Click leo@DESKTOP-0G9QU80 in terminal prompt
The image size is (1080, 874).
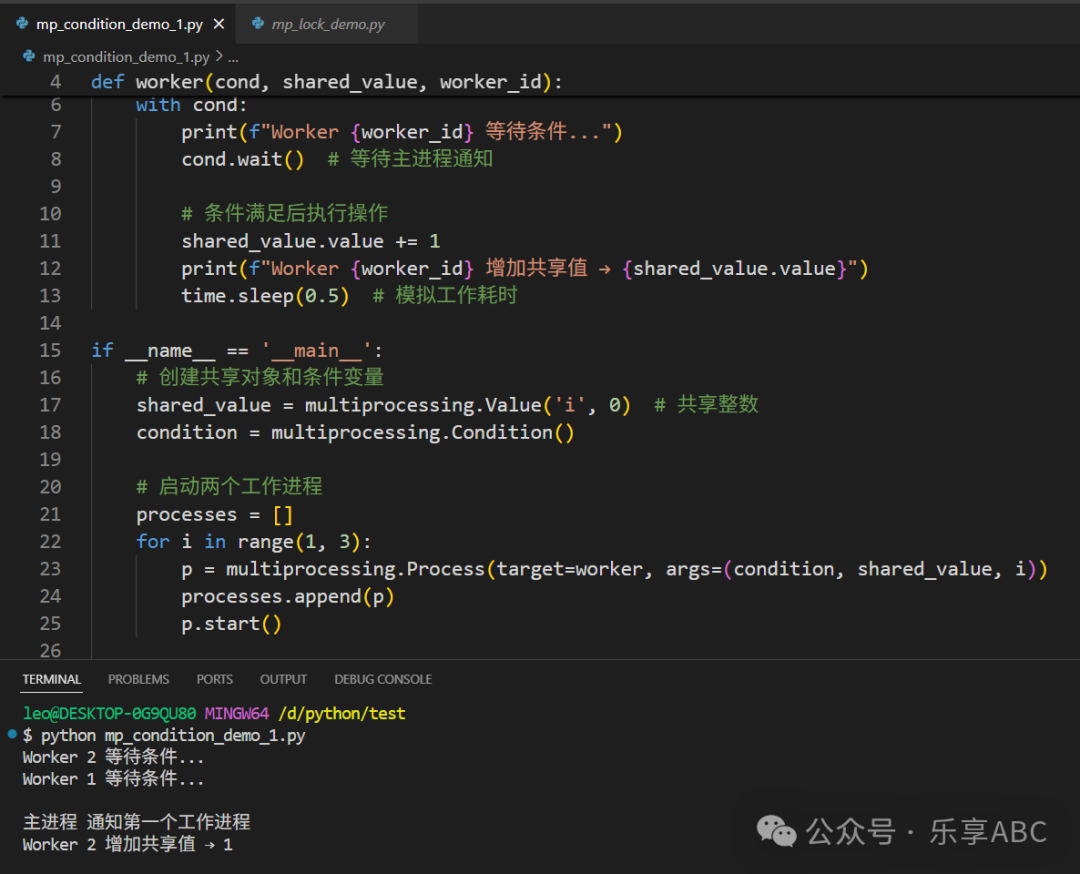[x=110, y=714]
